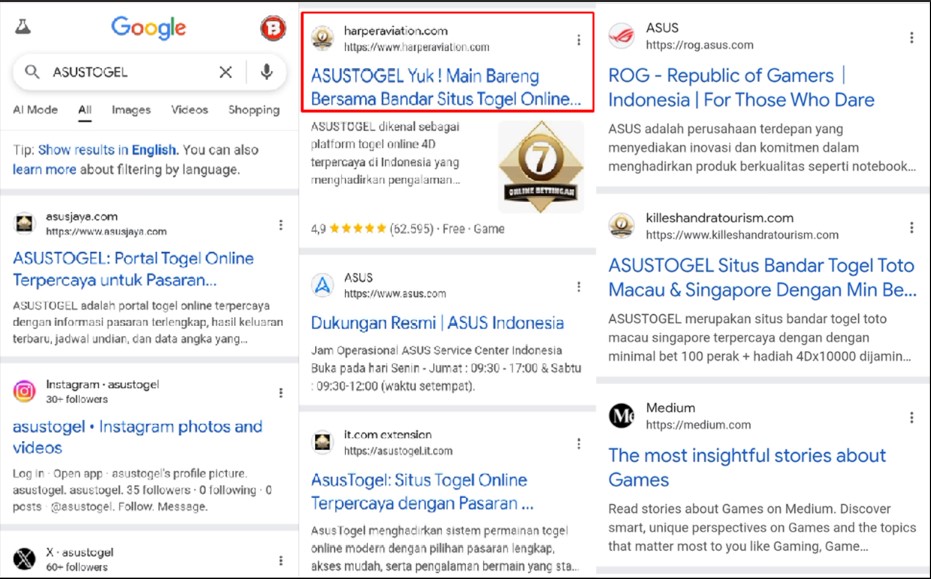Switch to the Videos tab

point(189,110)
